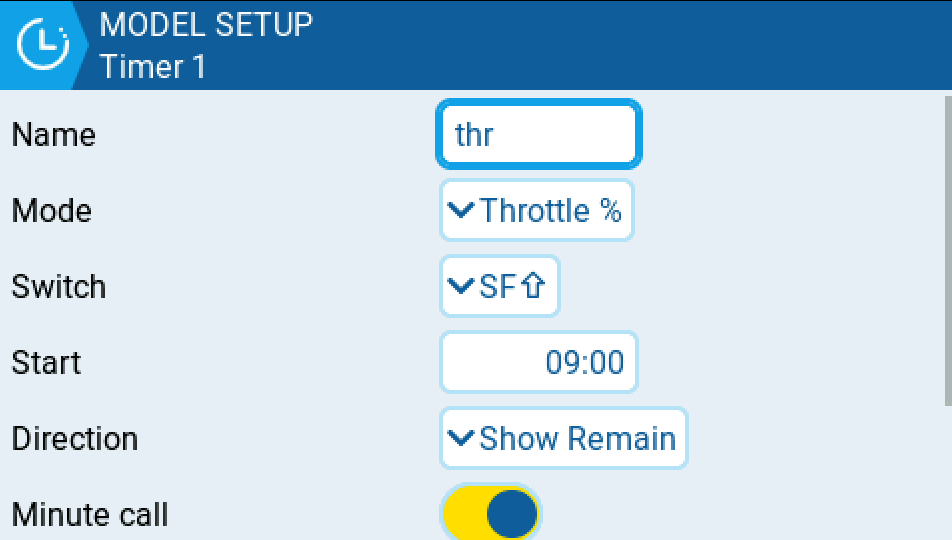Click the Start label text
952x540 pixels.
47,362
